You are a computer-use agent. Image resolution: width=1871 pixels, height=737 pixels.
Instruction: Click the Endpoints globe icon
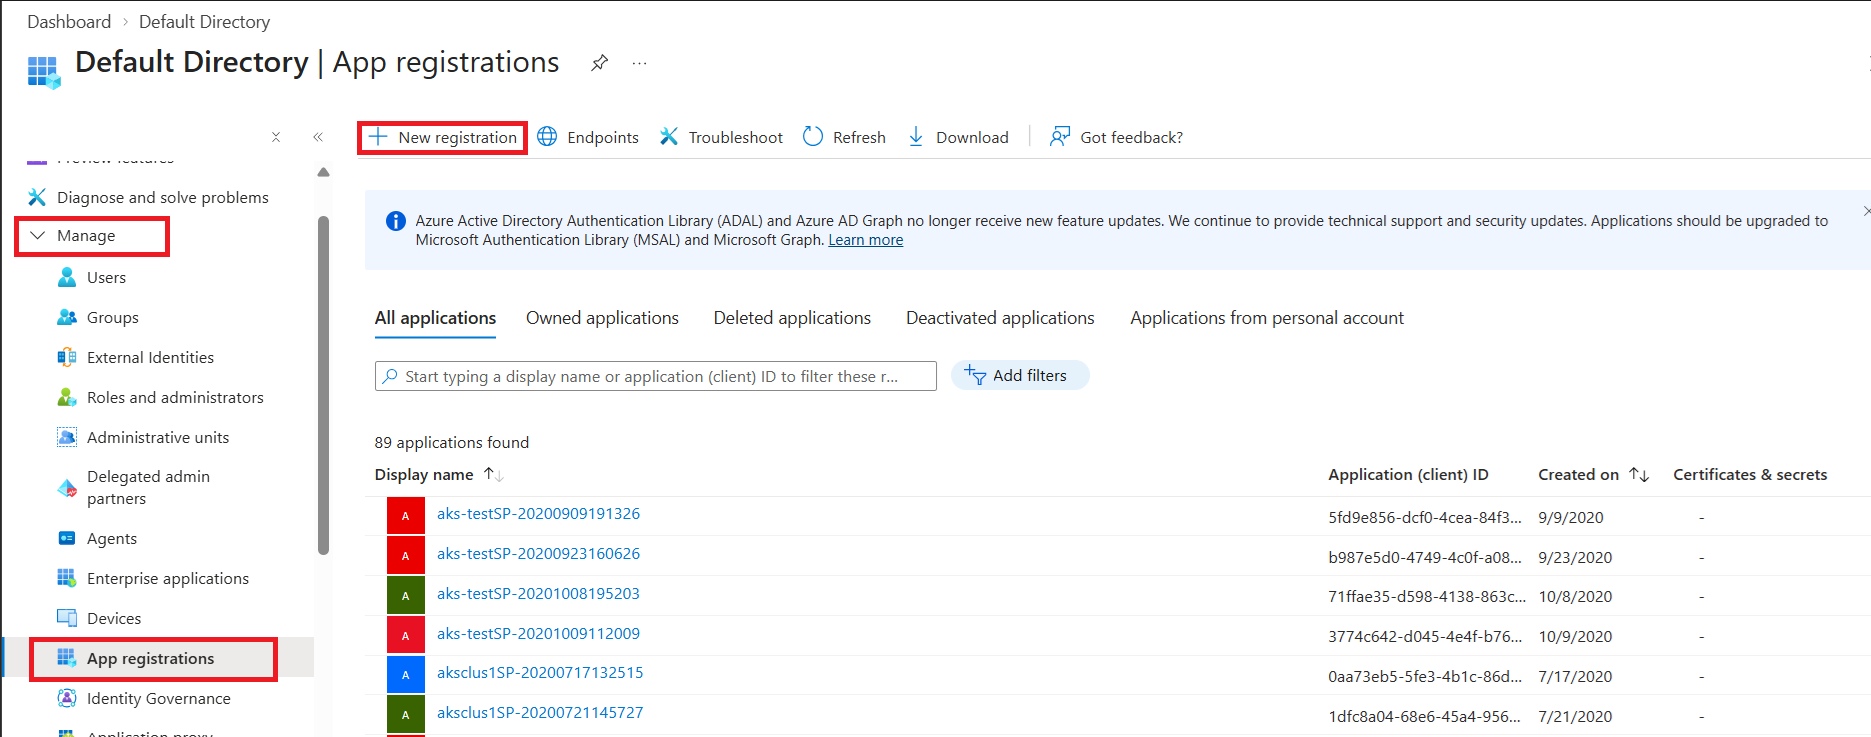[547, 137]
